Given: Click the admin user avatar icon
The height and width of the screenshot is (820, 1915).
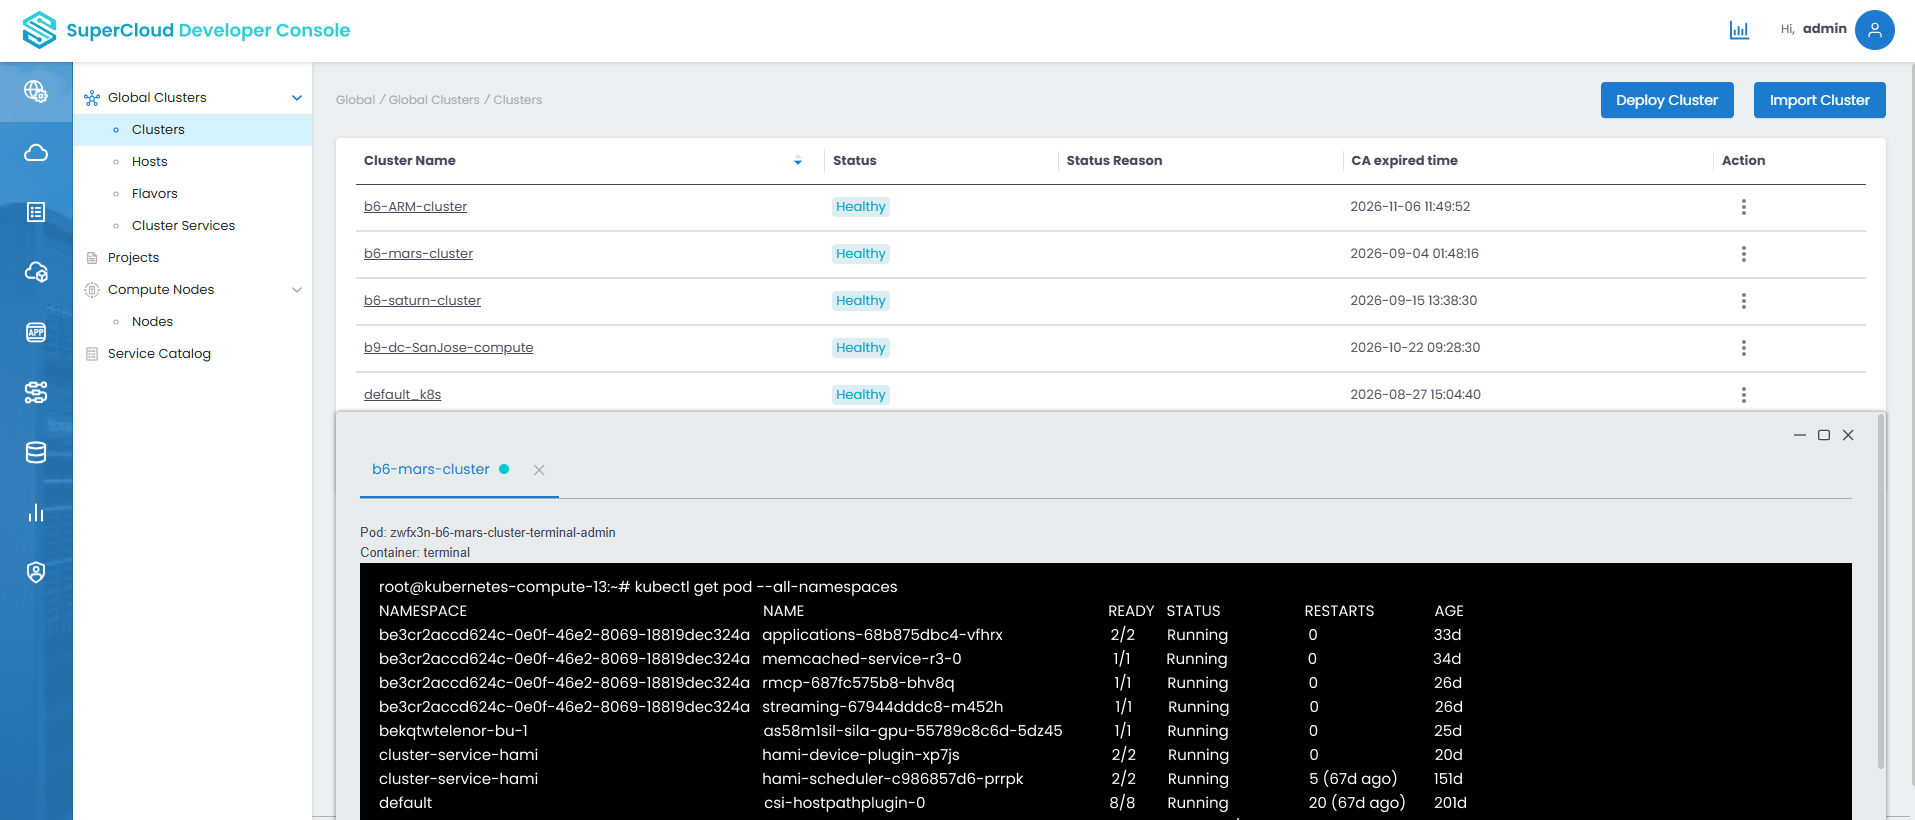Looking at the screenshot, I should 1874,30.
